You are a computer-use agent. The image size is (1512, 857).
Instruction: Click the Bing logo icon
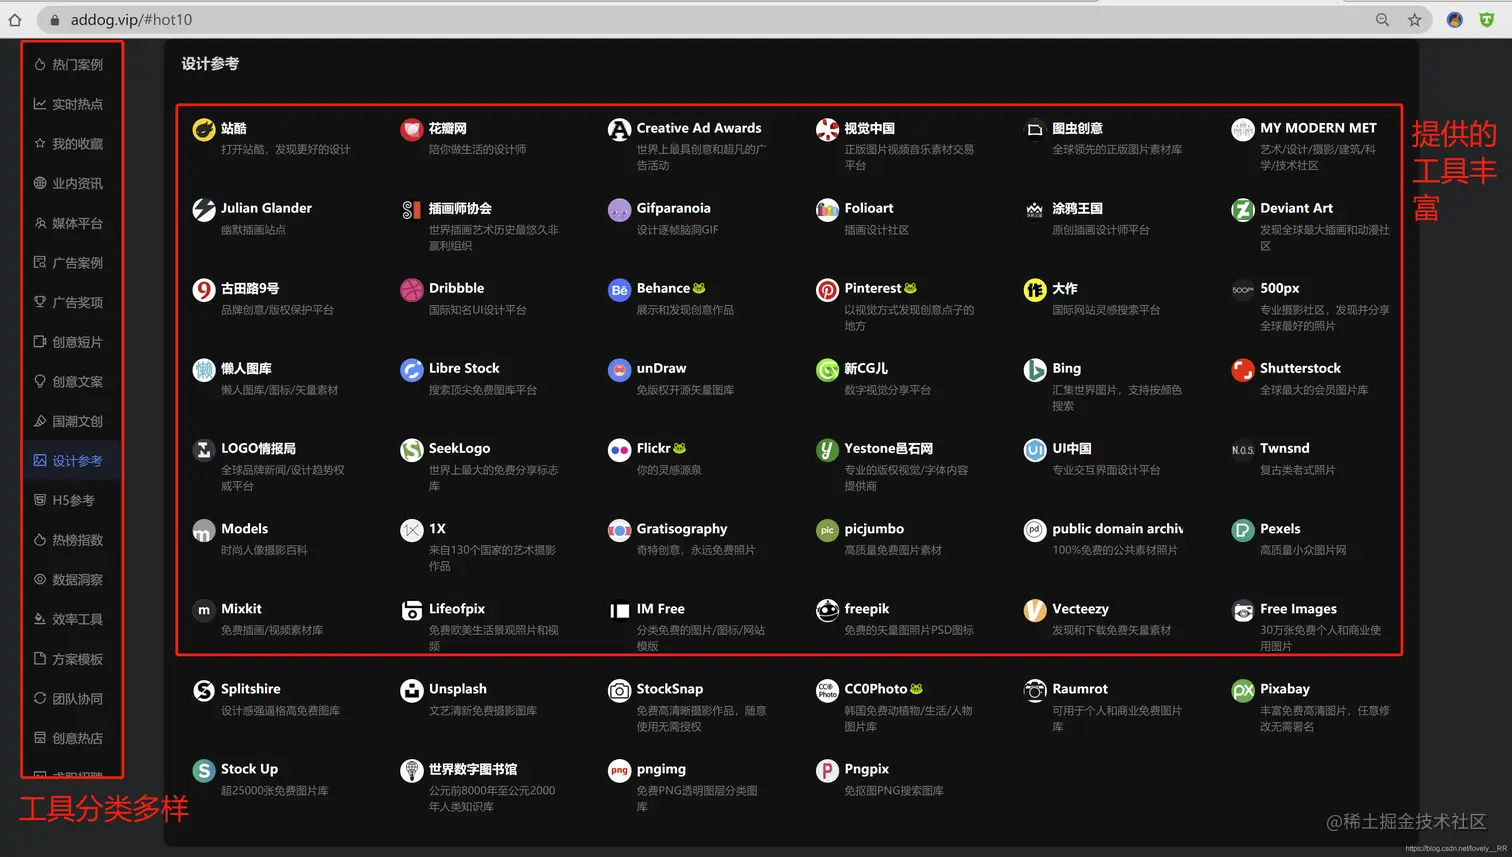tap(1035, 370)
